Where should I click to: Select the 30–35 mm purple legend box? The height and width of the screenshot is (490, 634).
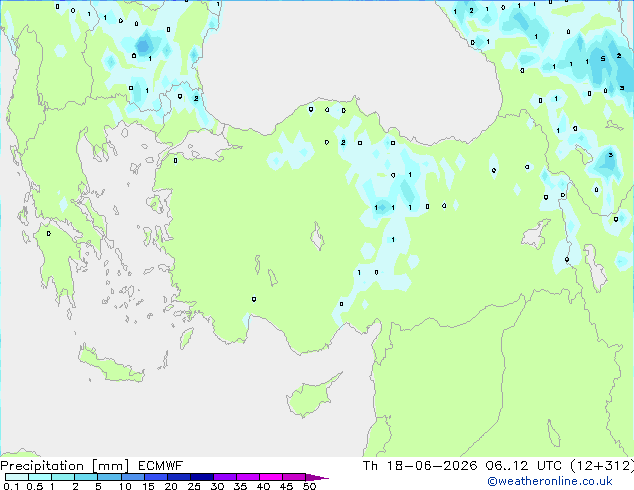225,477
